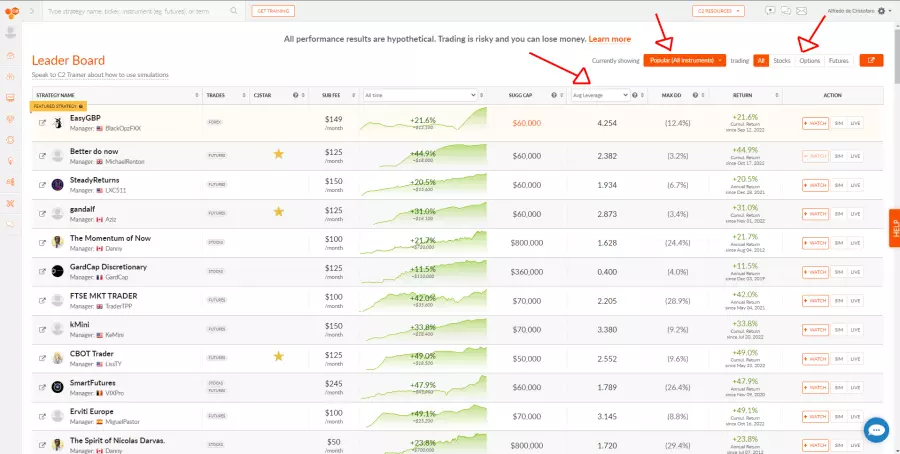Select the Stocks trading filter

tap(782, 60)
